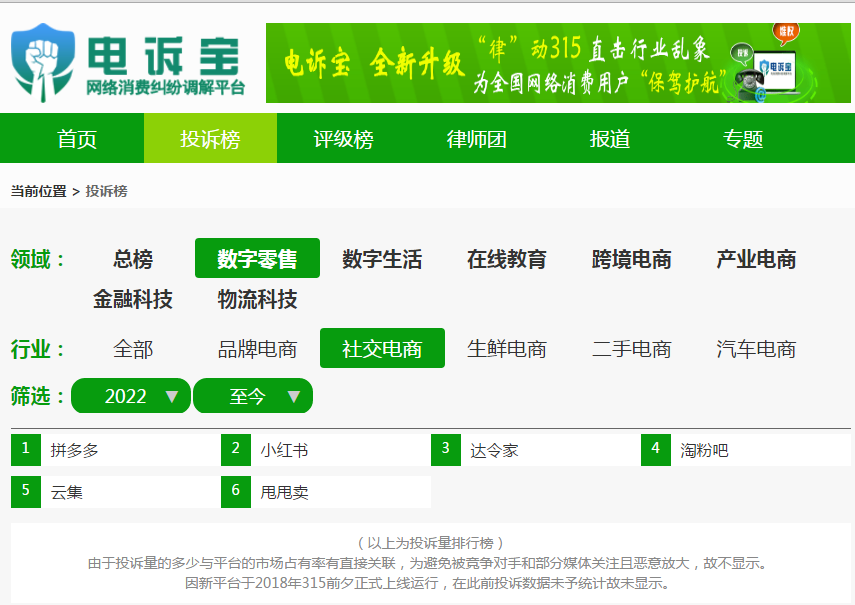Image resolution: width=855 pixels, height=605 pixels.
Task: Open 律师团 in navigation bar
Action: 477,138
